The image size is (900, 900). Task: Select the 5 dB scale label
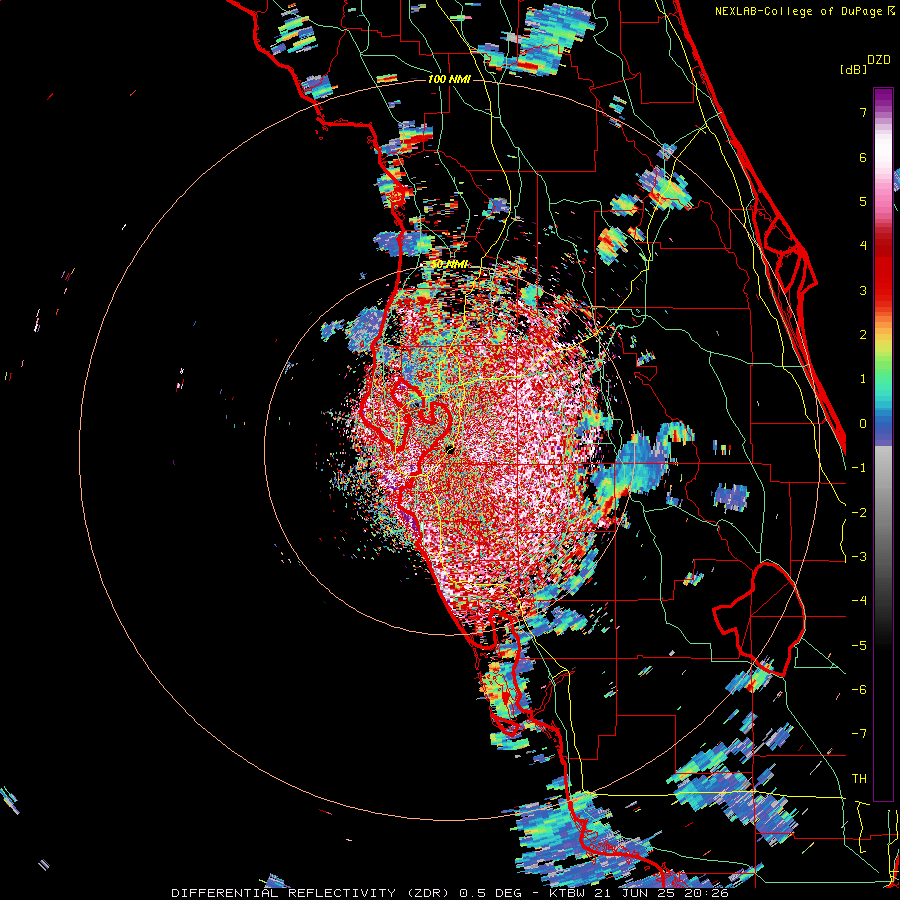pos(863,201)
